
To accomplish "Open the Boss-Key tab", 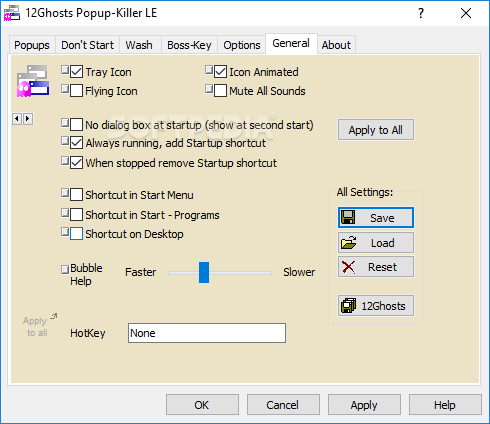I will [x=189, y=45].
